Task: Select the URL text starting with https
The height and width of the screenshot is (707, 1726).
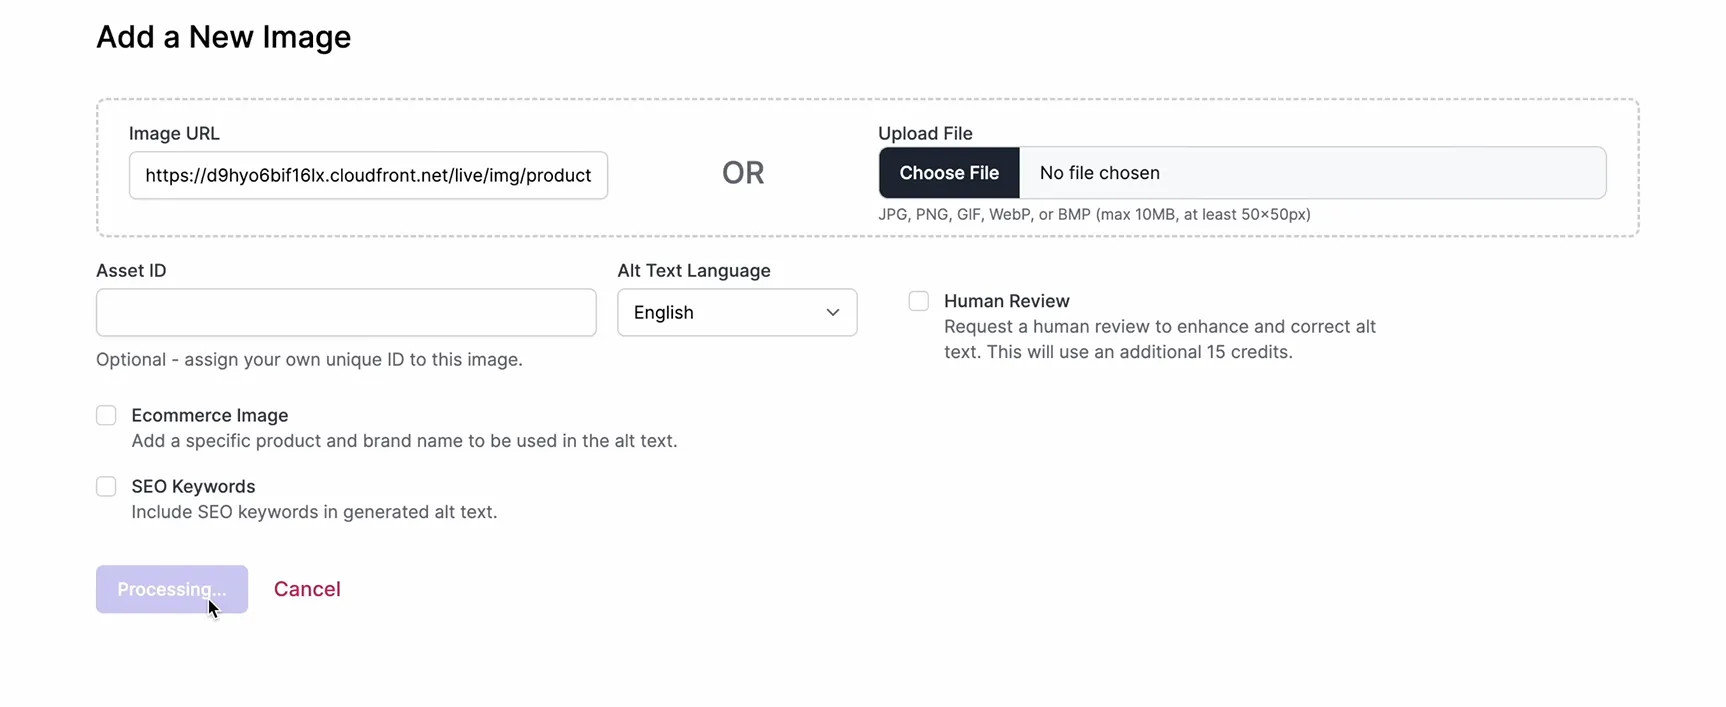Action: tap(367, 175)
